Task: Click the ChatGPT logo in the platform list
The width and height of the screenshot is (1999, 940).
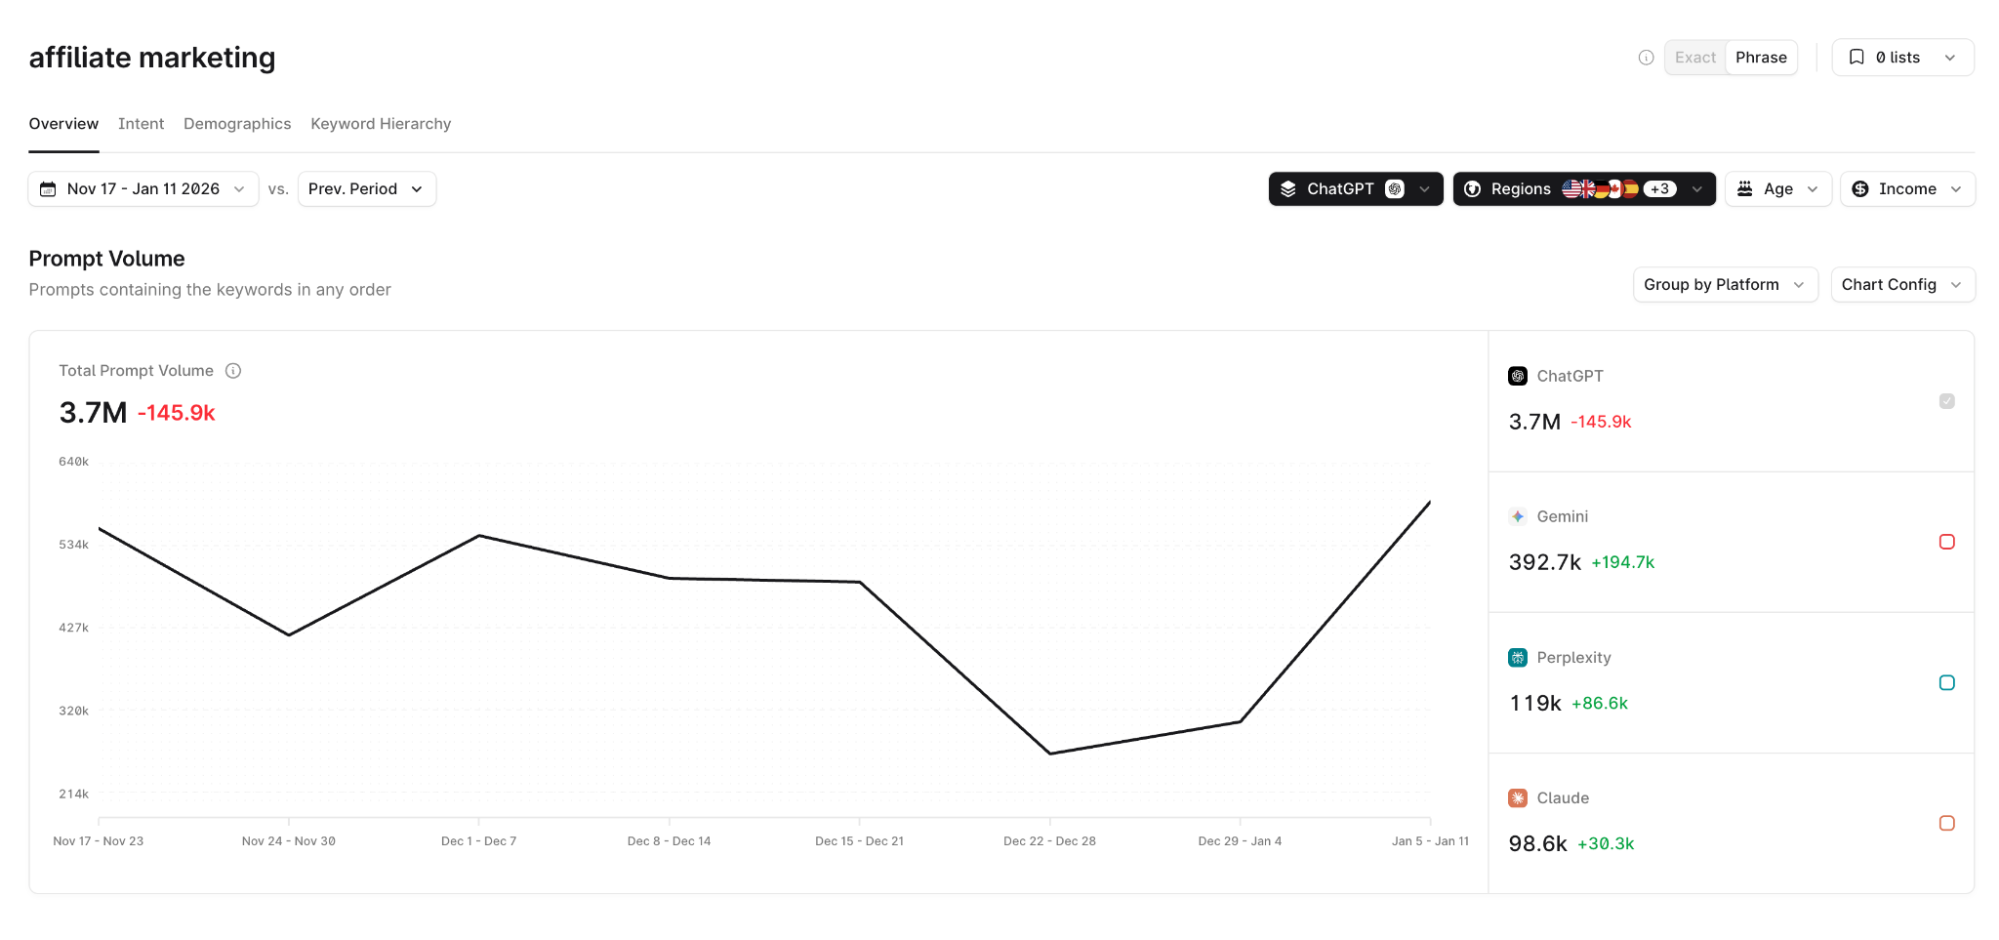Action: (1517, 377)
